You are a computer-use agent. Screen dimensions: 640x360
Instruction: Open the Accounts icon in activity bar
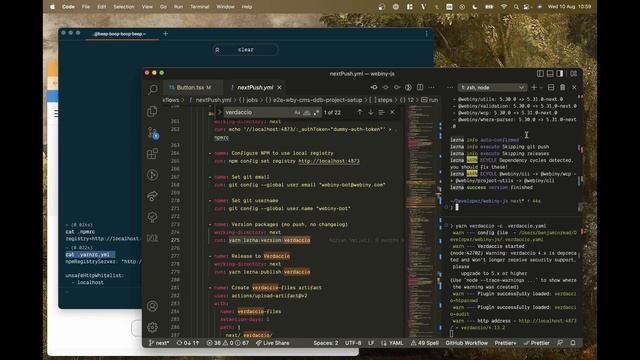pyautogui.click(x=153, y=306)
